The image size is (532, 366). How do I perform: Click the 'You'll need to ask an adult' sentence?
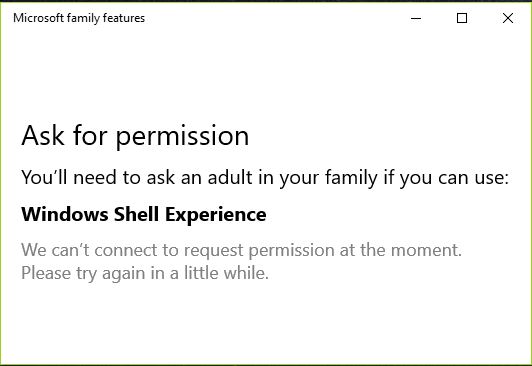[x=265, y=178]
